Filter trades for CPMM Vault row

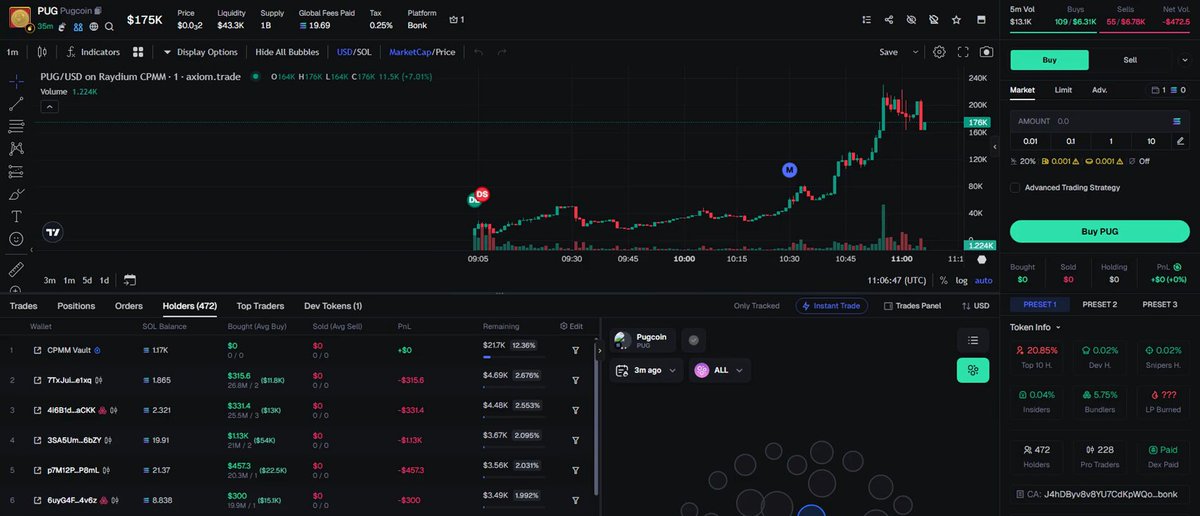pyautogui.click(x=576, y=350)
